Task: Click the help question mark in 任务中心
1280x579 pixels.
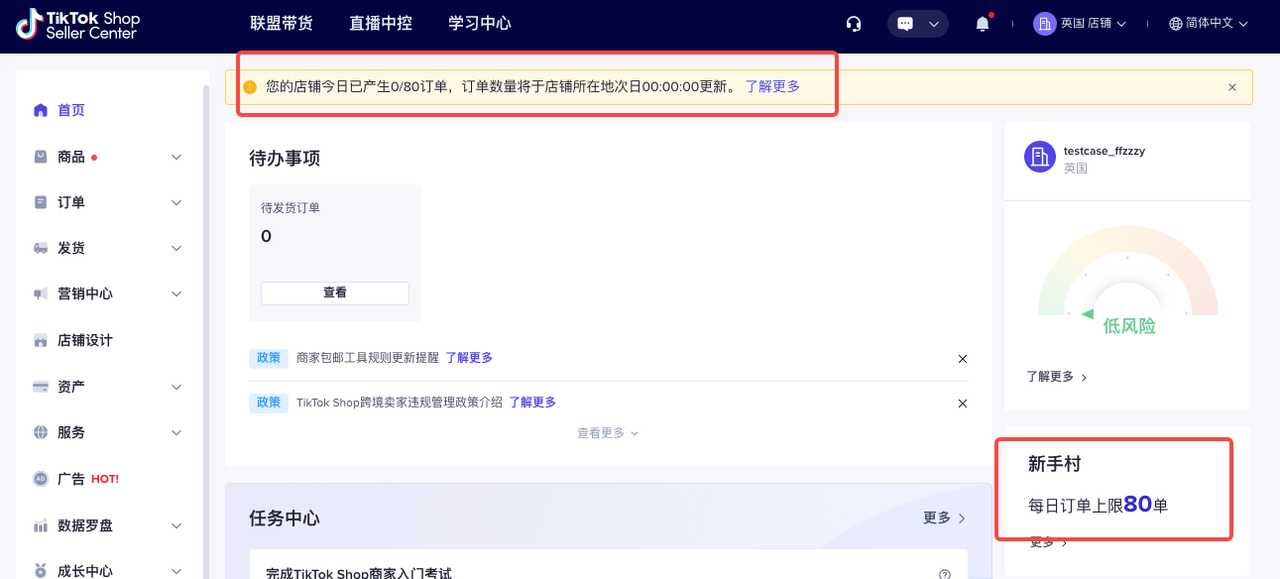Action: (944, 574)
